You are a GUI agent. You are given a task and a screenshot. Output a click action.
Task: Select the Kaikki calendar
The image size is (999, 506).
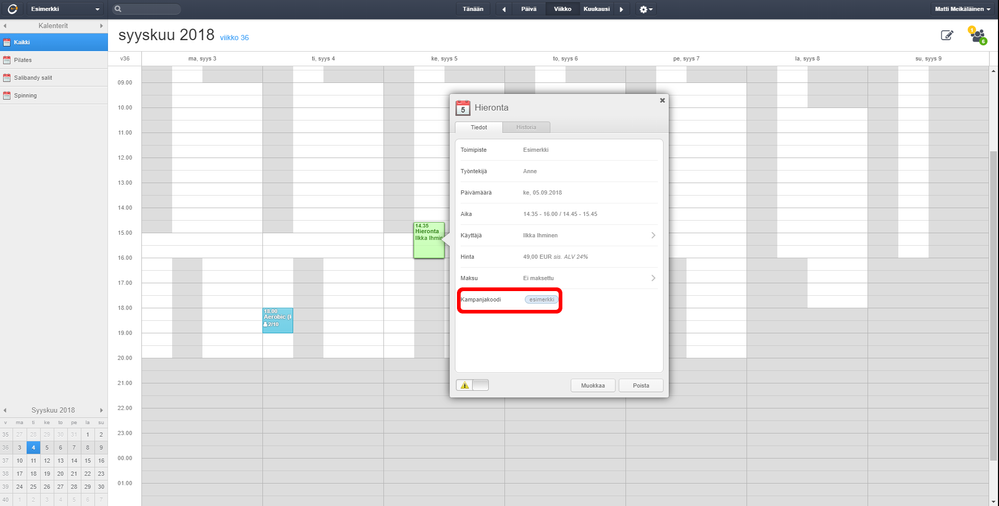(x=54, y=42)
